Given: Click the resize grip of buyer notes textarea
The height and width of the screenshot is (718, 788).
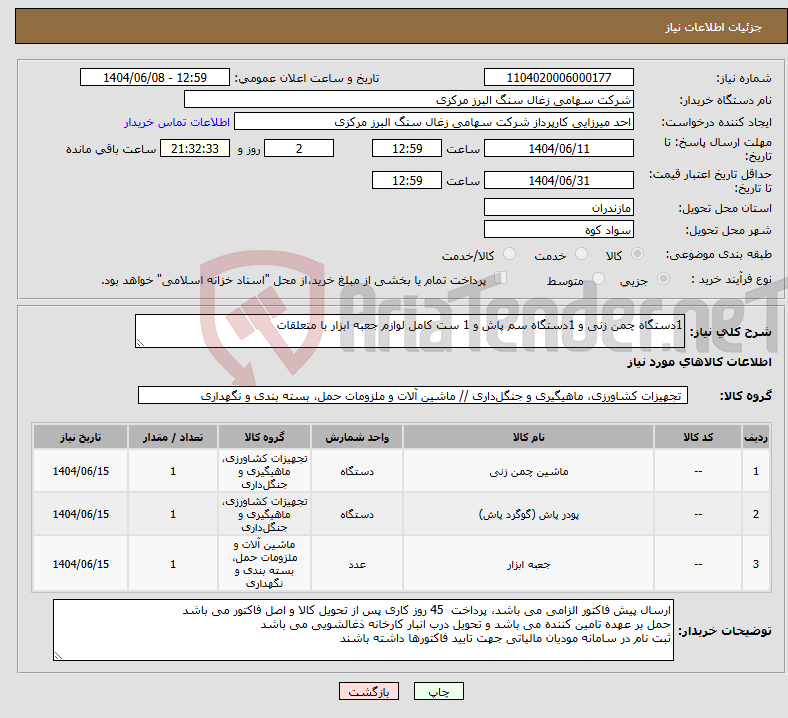Looking at the screenshot, I should pos(58,656).
